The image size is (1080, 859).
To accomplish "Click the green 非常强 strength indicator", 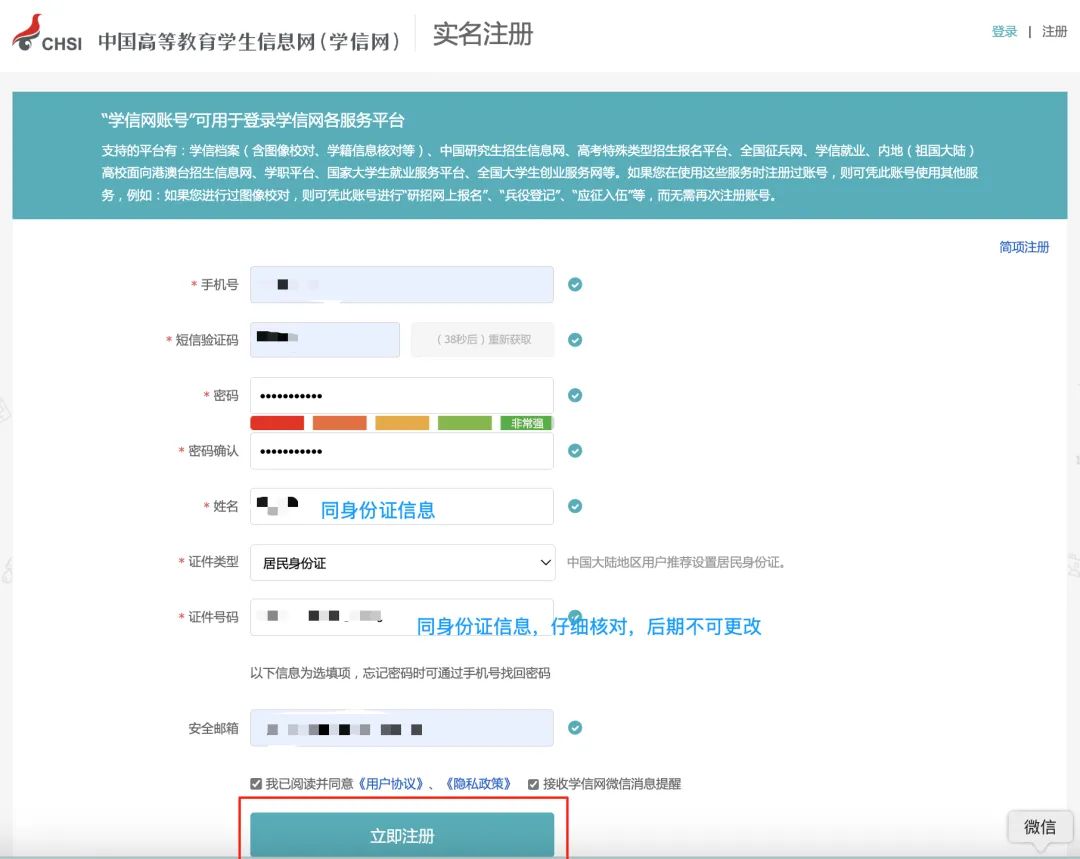I will pyautogui.click(x=527, y=423).
